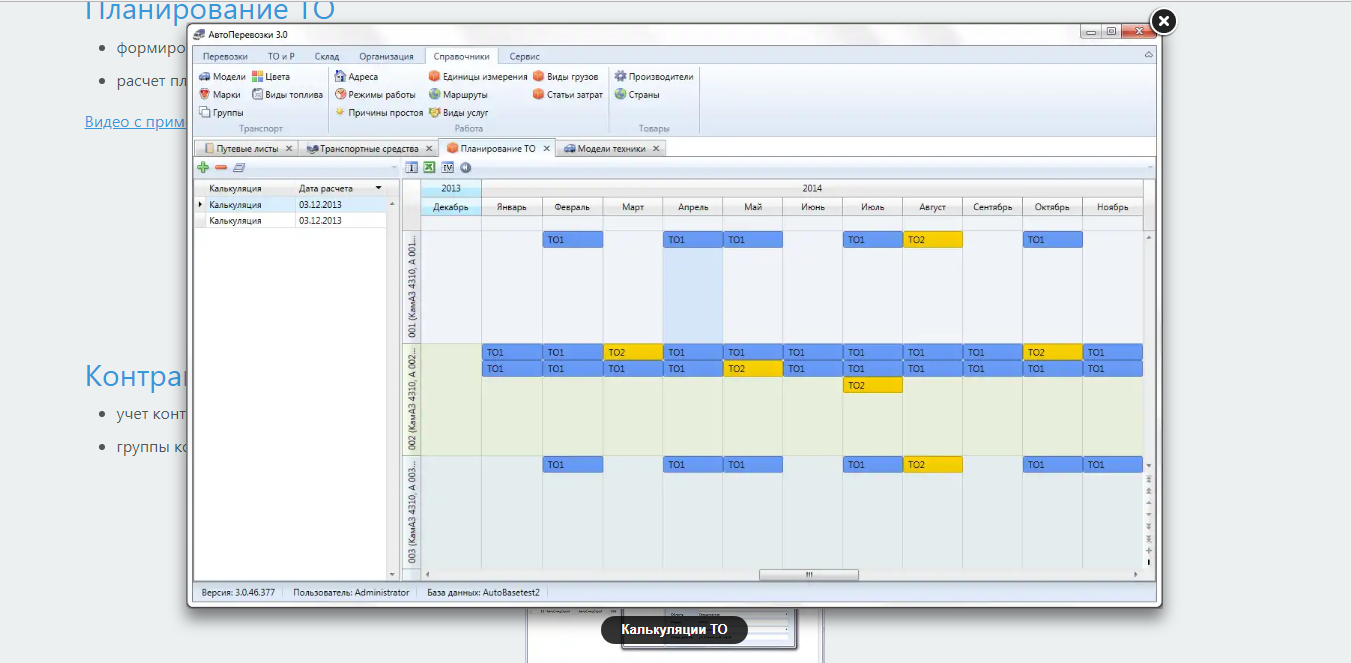The width and height of the screenshot is (1351, 663).
Task: Collapse the ribbon with the top-right arrow
Action: pyautogui.click(x=1149, y=56)
